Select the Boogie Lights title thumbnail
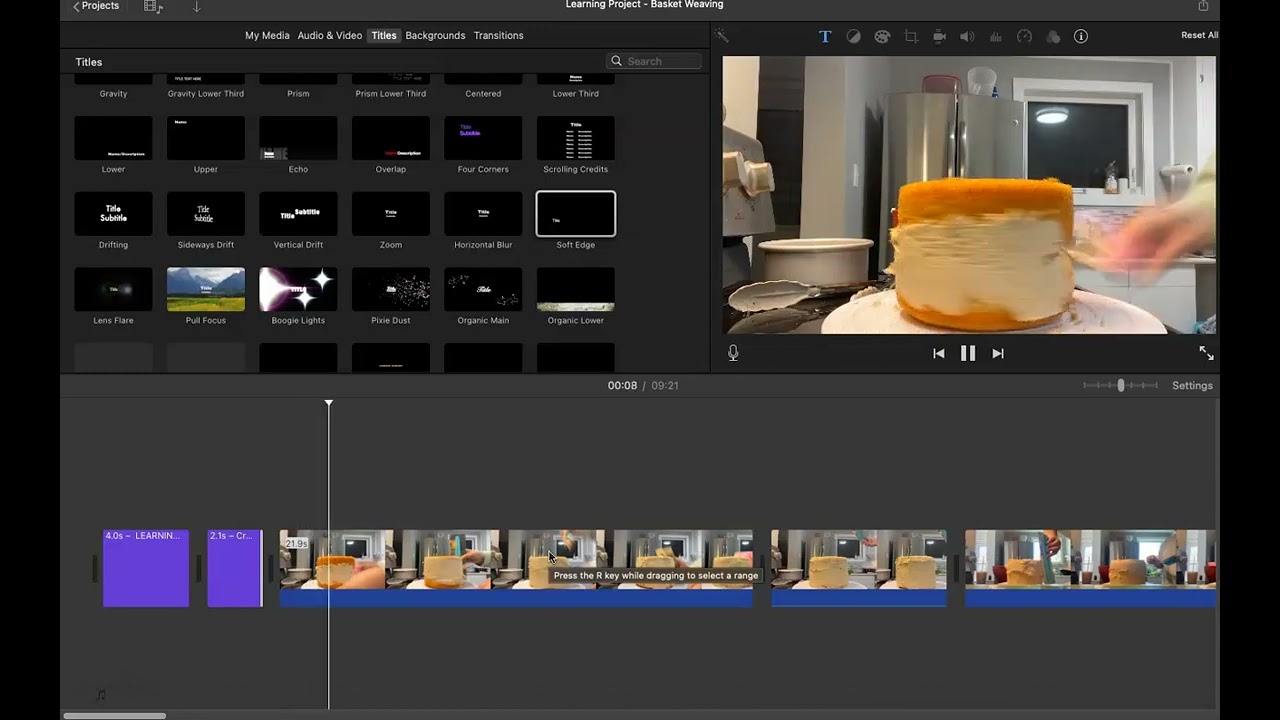Screen dimensions: 1280x720 (x=298, y=289)
